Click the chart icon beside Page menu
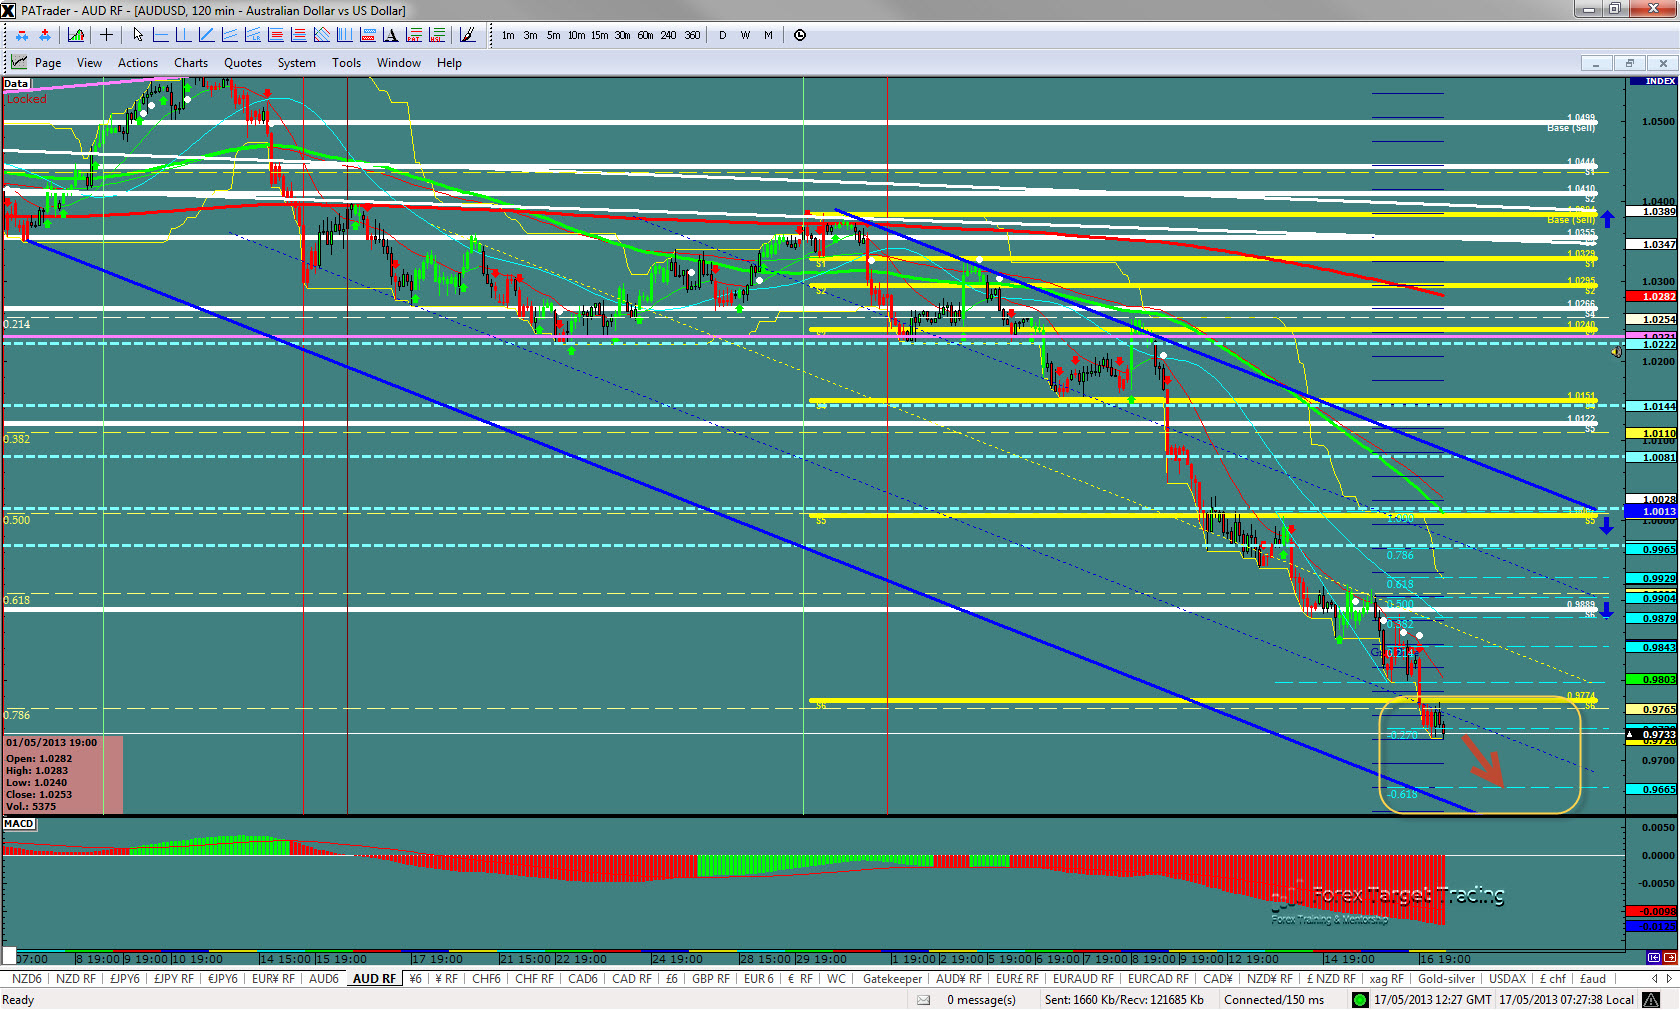Viewport: 1680px width, 1010px height. [x=19, y=62]
